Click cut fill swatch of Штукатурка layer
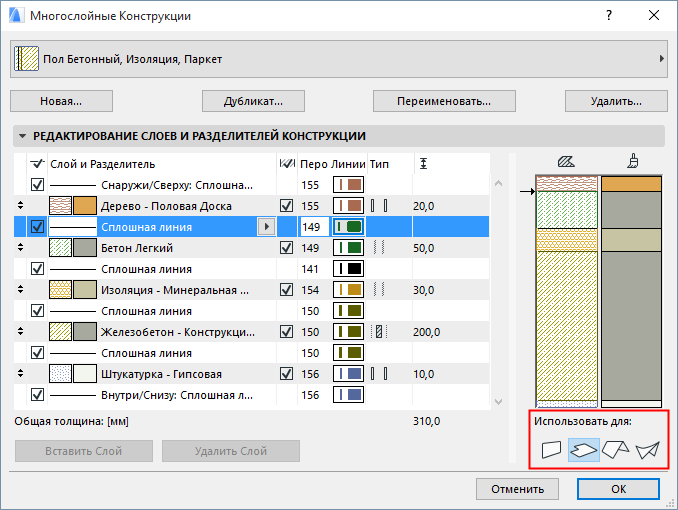 click(60, 374)
